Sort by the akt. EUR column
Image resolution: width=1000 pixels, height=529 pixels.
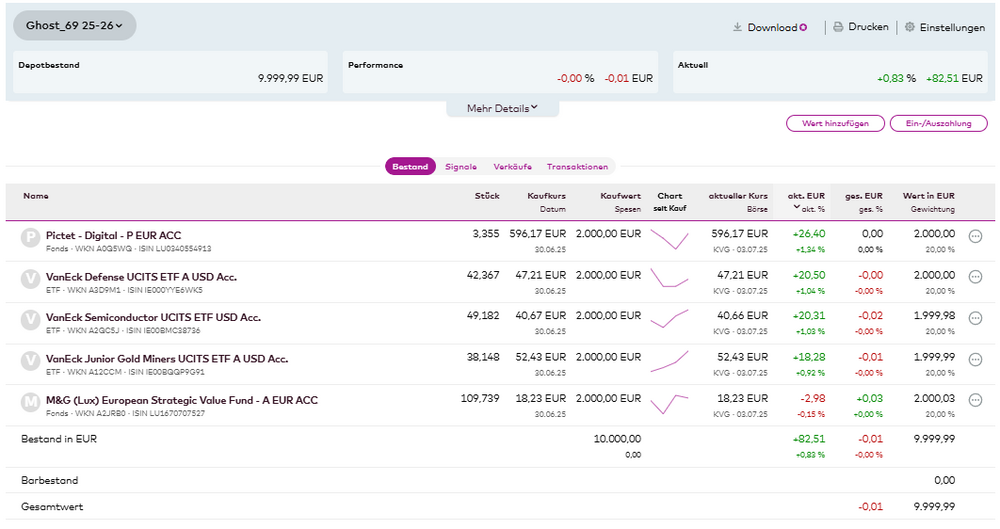[x=804, y=196]
